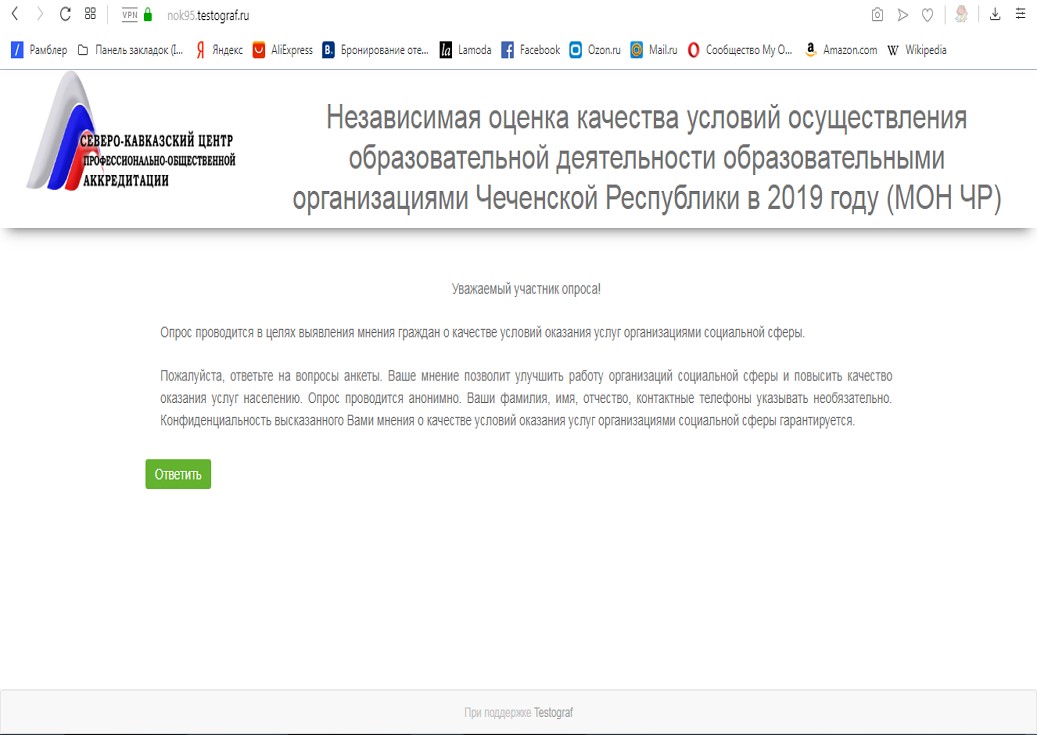This screenshot has height=735, width=1037.
Task: Click the page heading Независимая оценка качества
Action: pyautogui.click(x=647, y=157)
